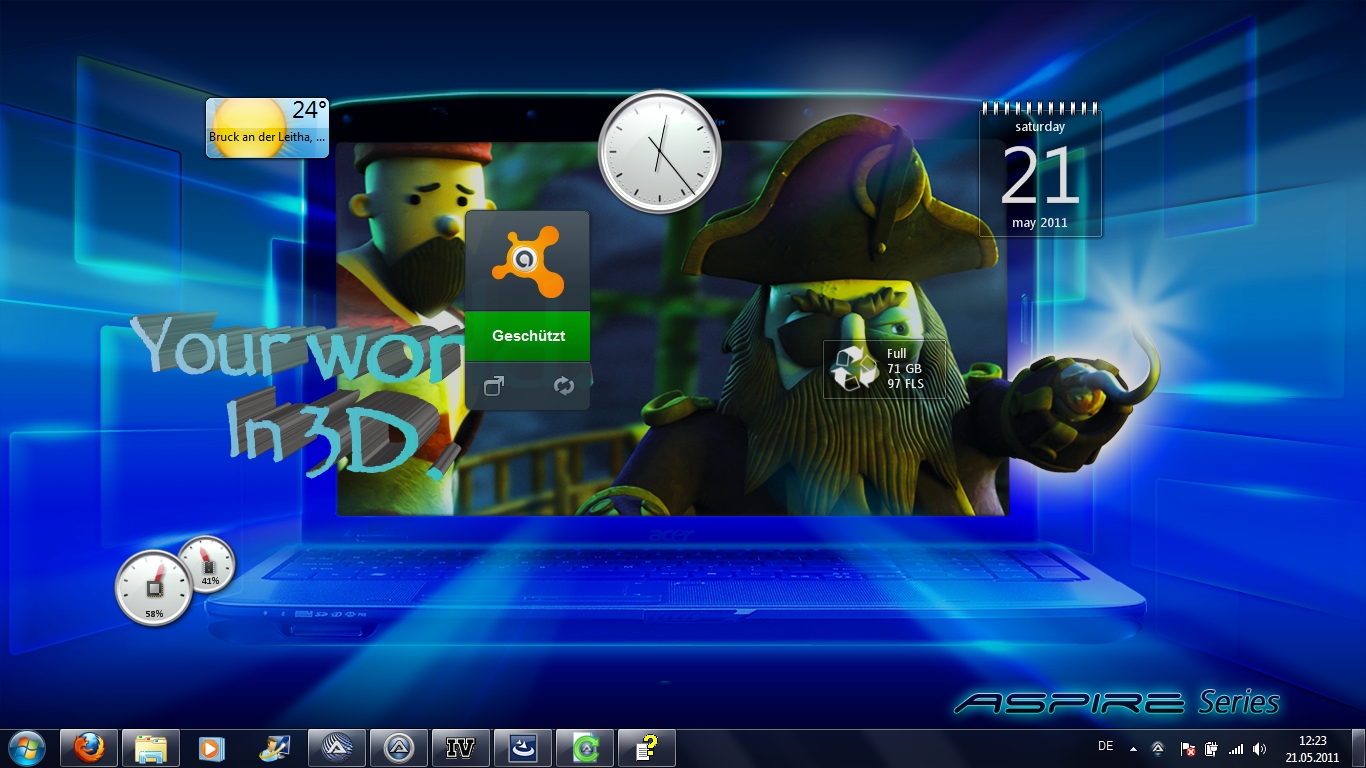Open the DE language selector
The width and height of the screenshot is (1366, 768).
click(x=1105, y=746)
